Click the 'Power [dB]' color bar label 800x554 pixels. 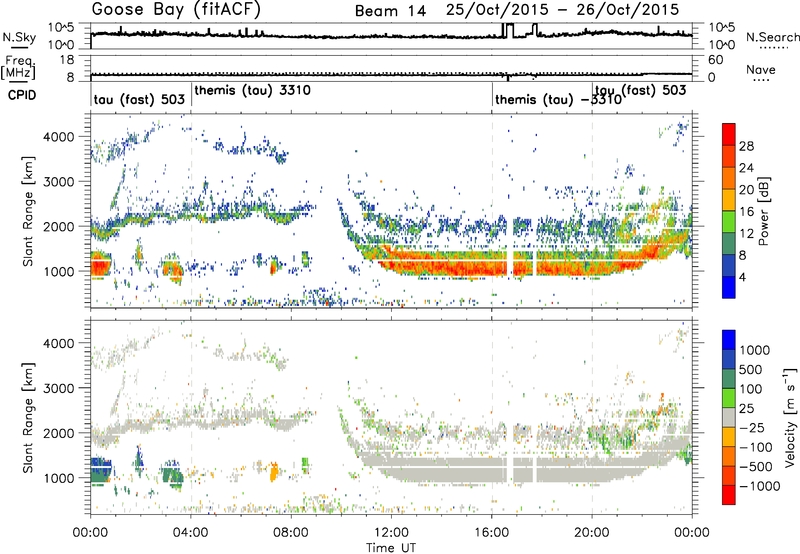pyautogui.click(x=763, y=211)
